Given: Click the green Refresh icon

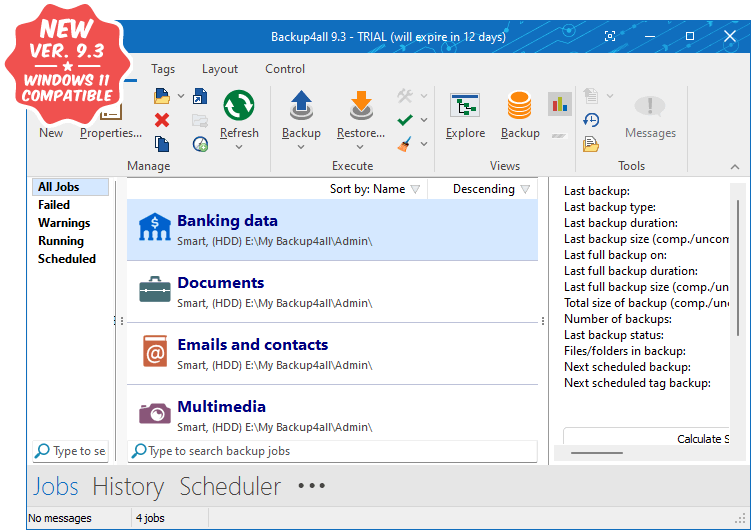Looking at the screenshot, I should [239, 105].
